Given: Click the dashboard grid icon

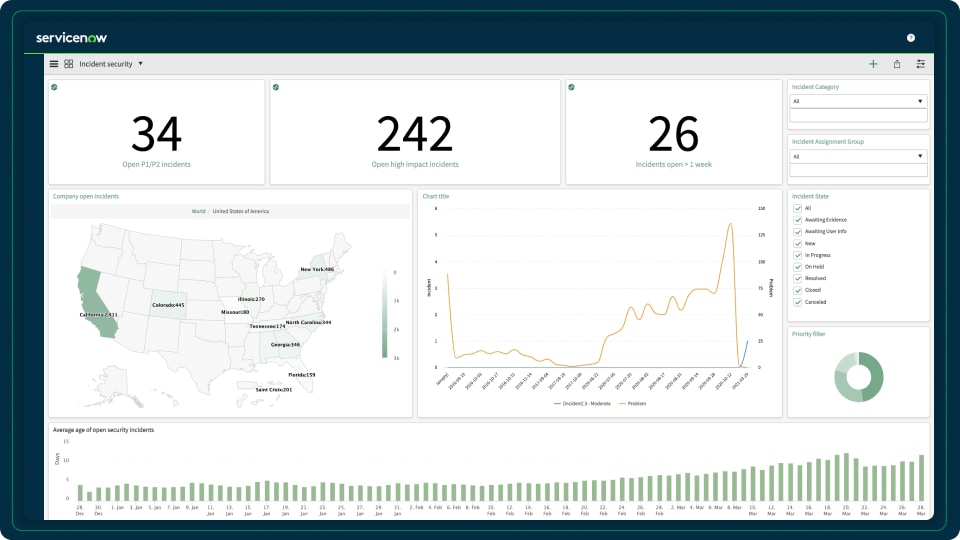Looking at the screenshot, I should (x=69, y=64).
